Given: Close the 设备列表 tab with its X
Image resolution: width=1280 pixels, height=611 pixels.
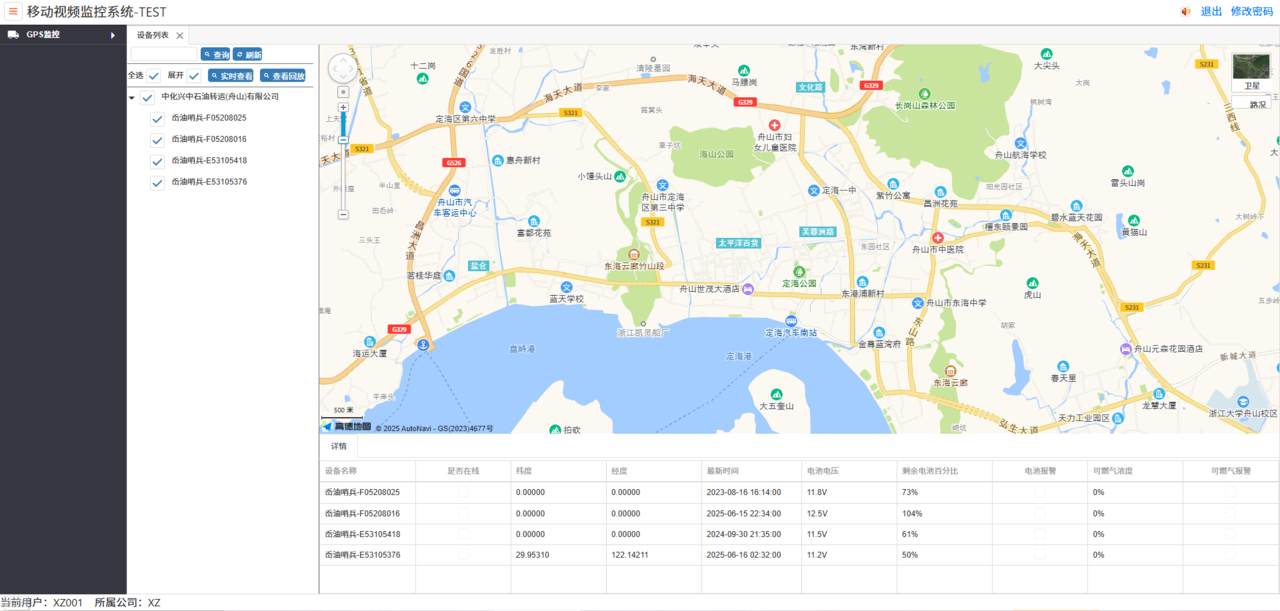Looking at the screenshot, I should pyautogui.click(x=180, y=35).
